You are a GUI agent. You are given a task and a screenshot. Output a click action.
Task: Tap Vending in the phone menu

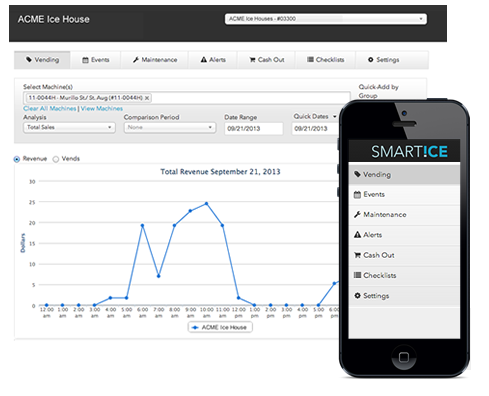pos(404,174)
